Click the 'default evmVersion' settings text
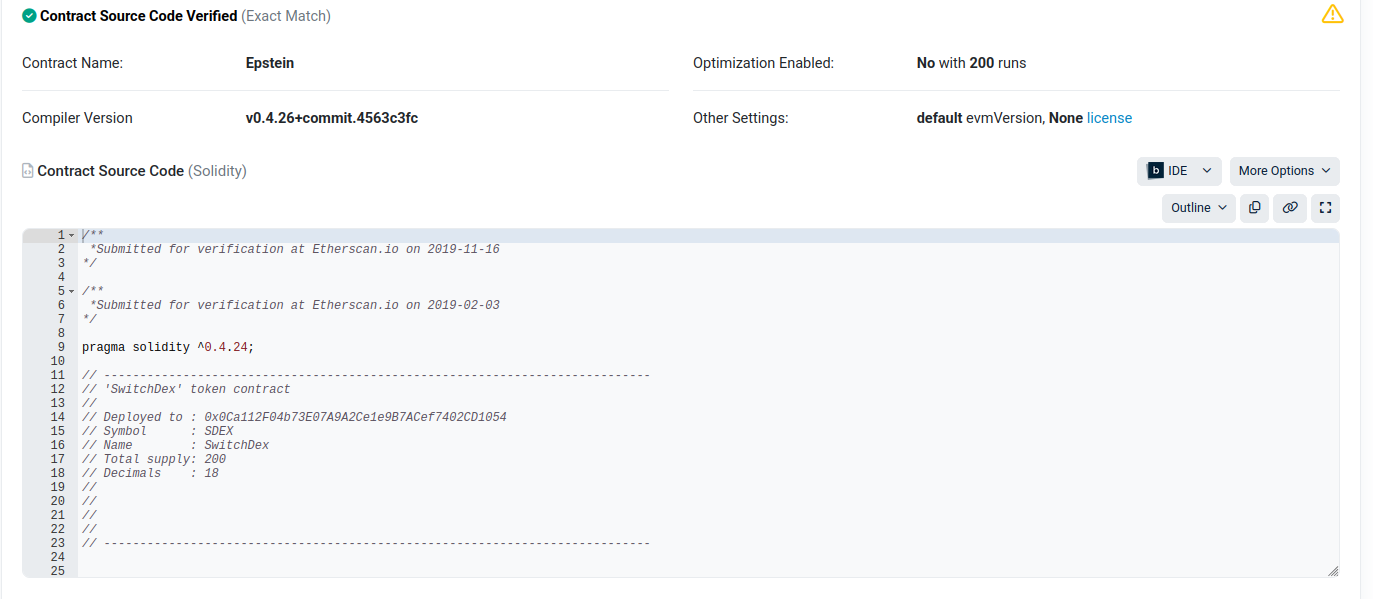The image size is (1373, 599). (x=980, y=118)
